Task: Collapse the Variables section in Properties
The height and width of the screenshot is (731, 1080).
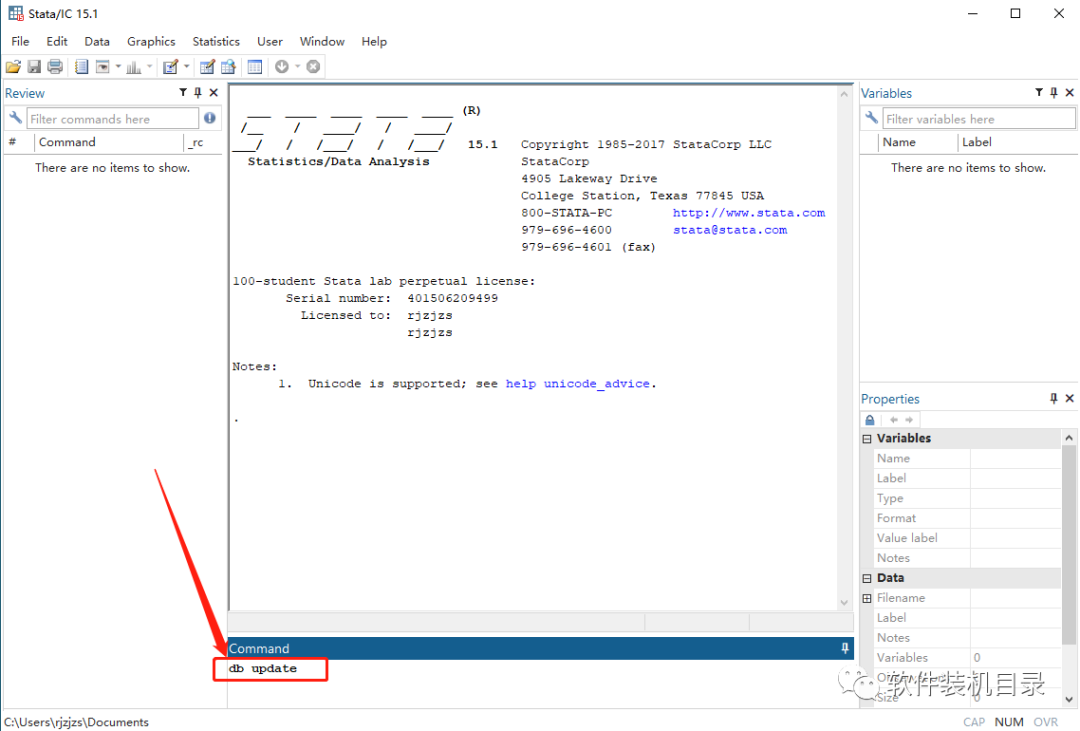Action: click(867, 439)
